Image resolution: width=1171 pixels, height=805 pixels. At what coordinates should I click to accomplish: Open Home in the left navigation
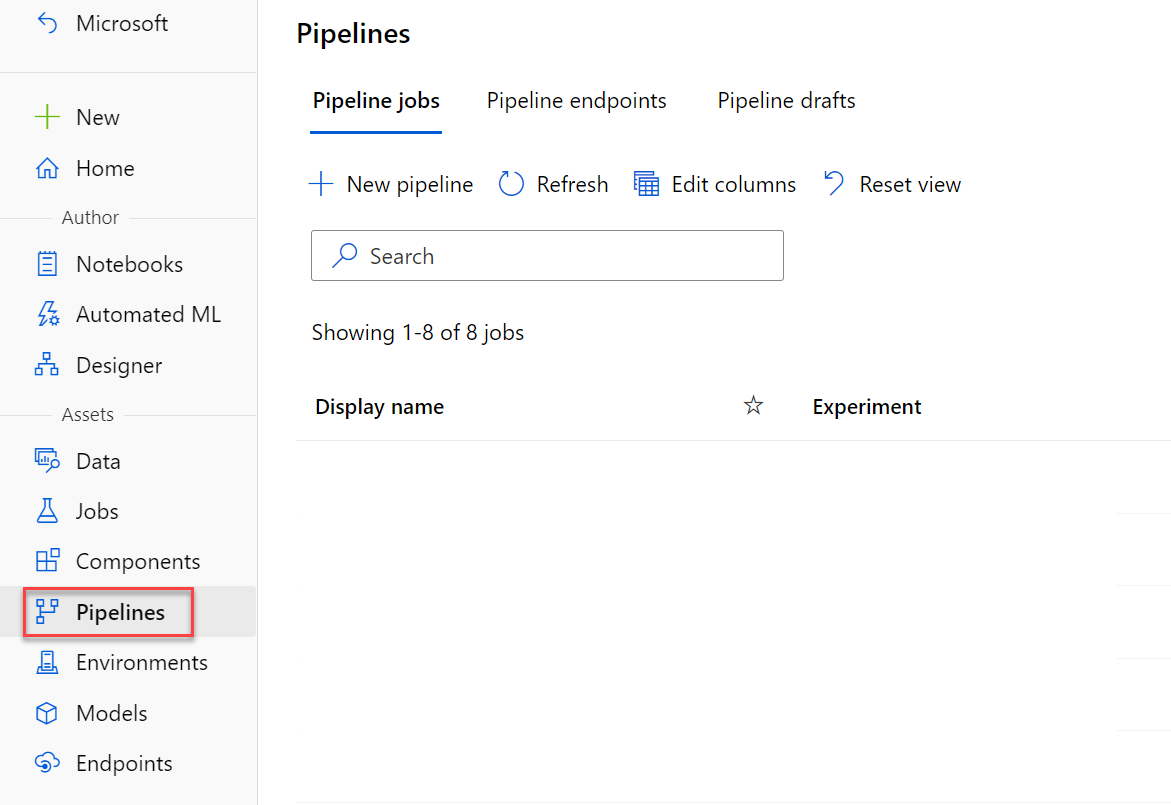[105, 168]
